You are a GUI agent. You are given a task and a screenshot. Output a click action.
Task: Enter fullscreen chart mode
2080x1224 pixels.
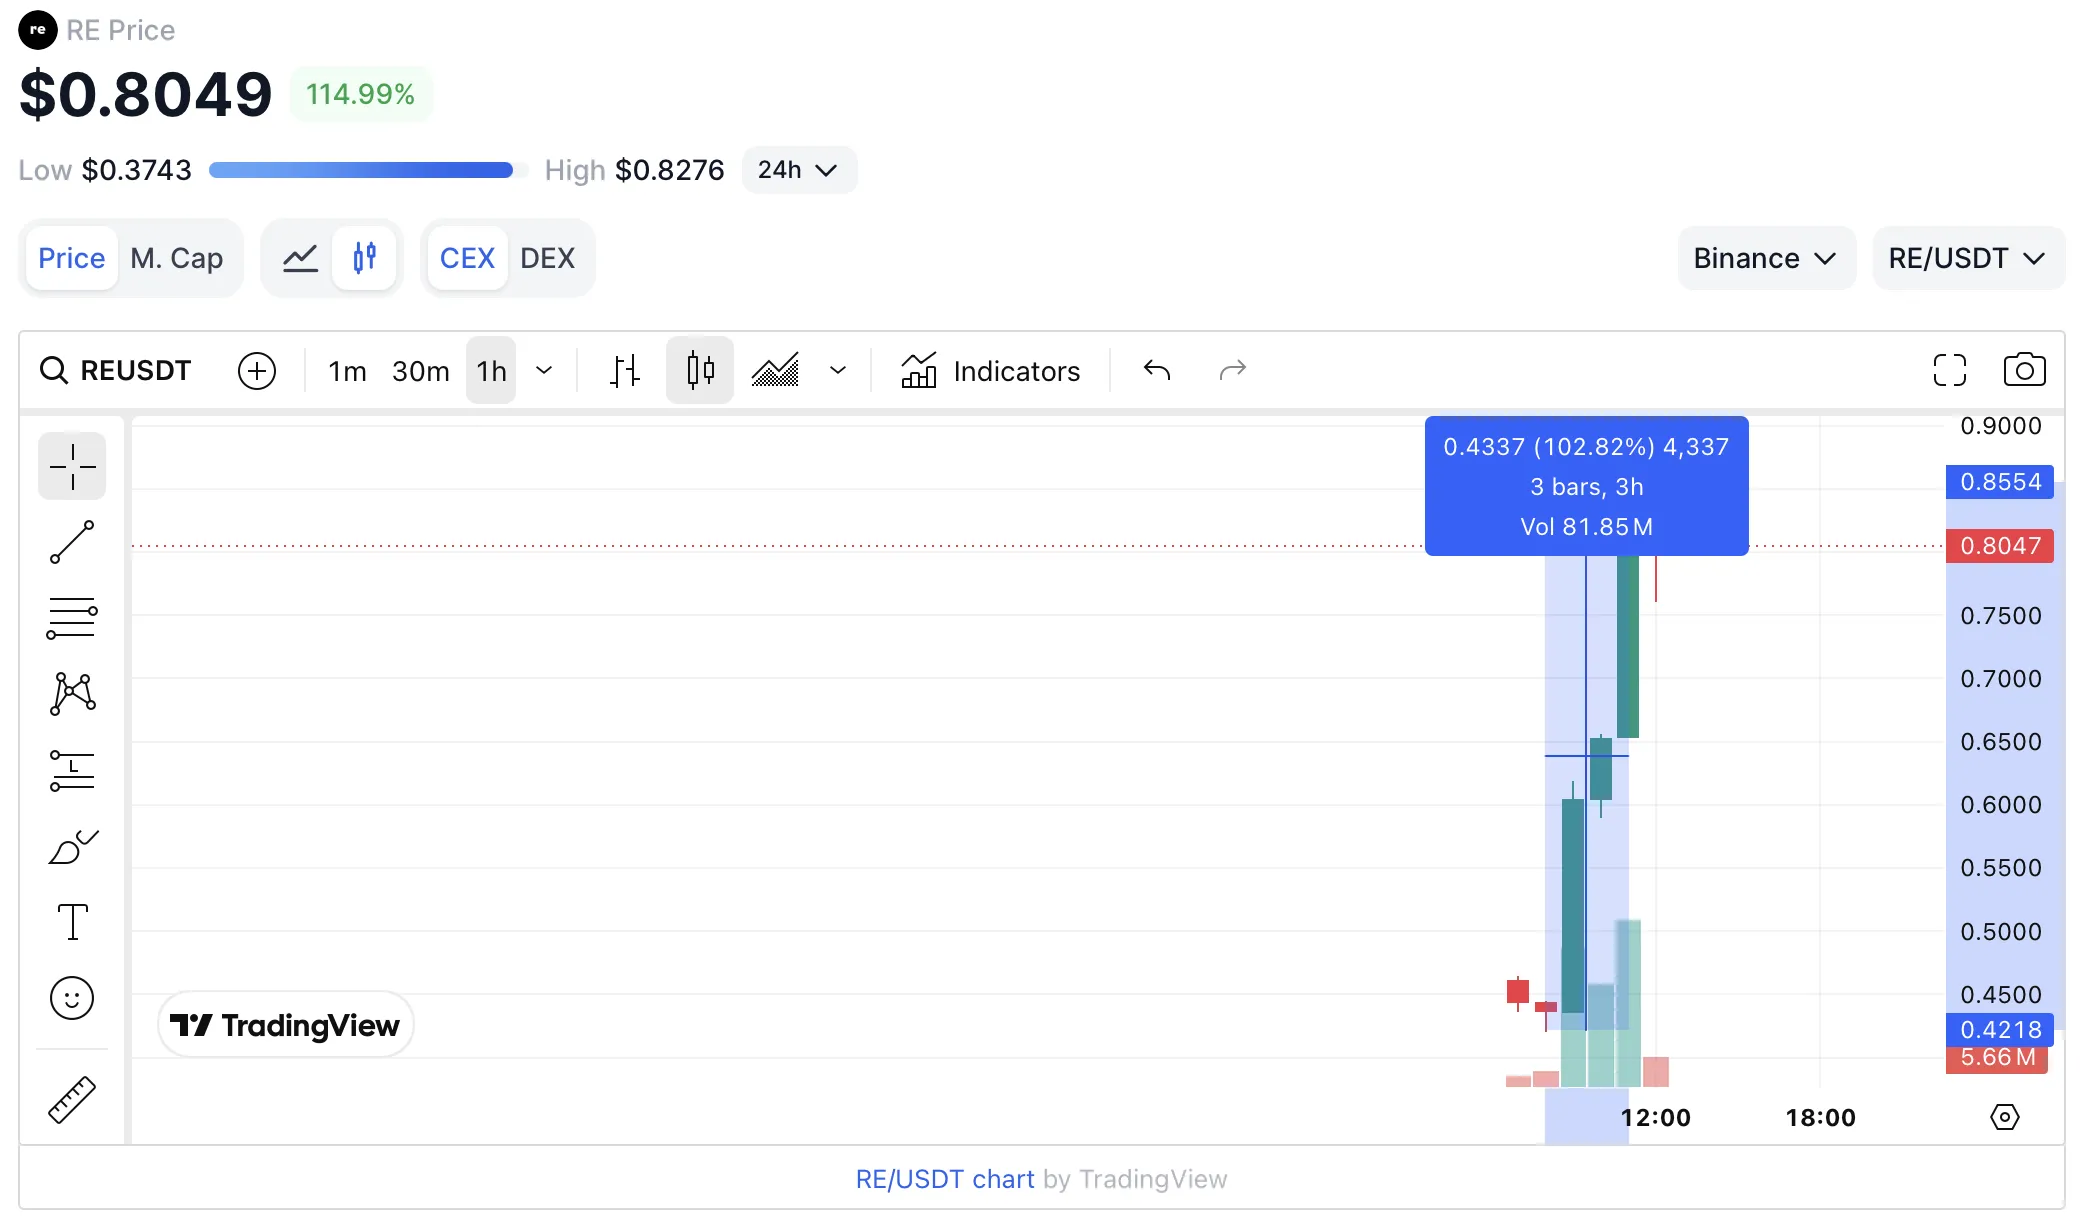(1950, 371)
